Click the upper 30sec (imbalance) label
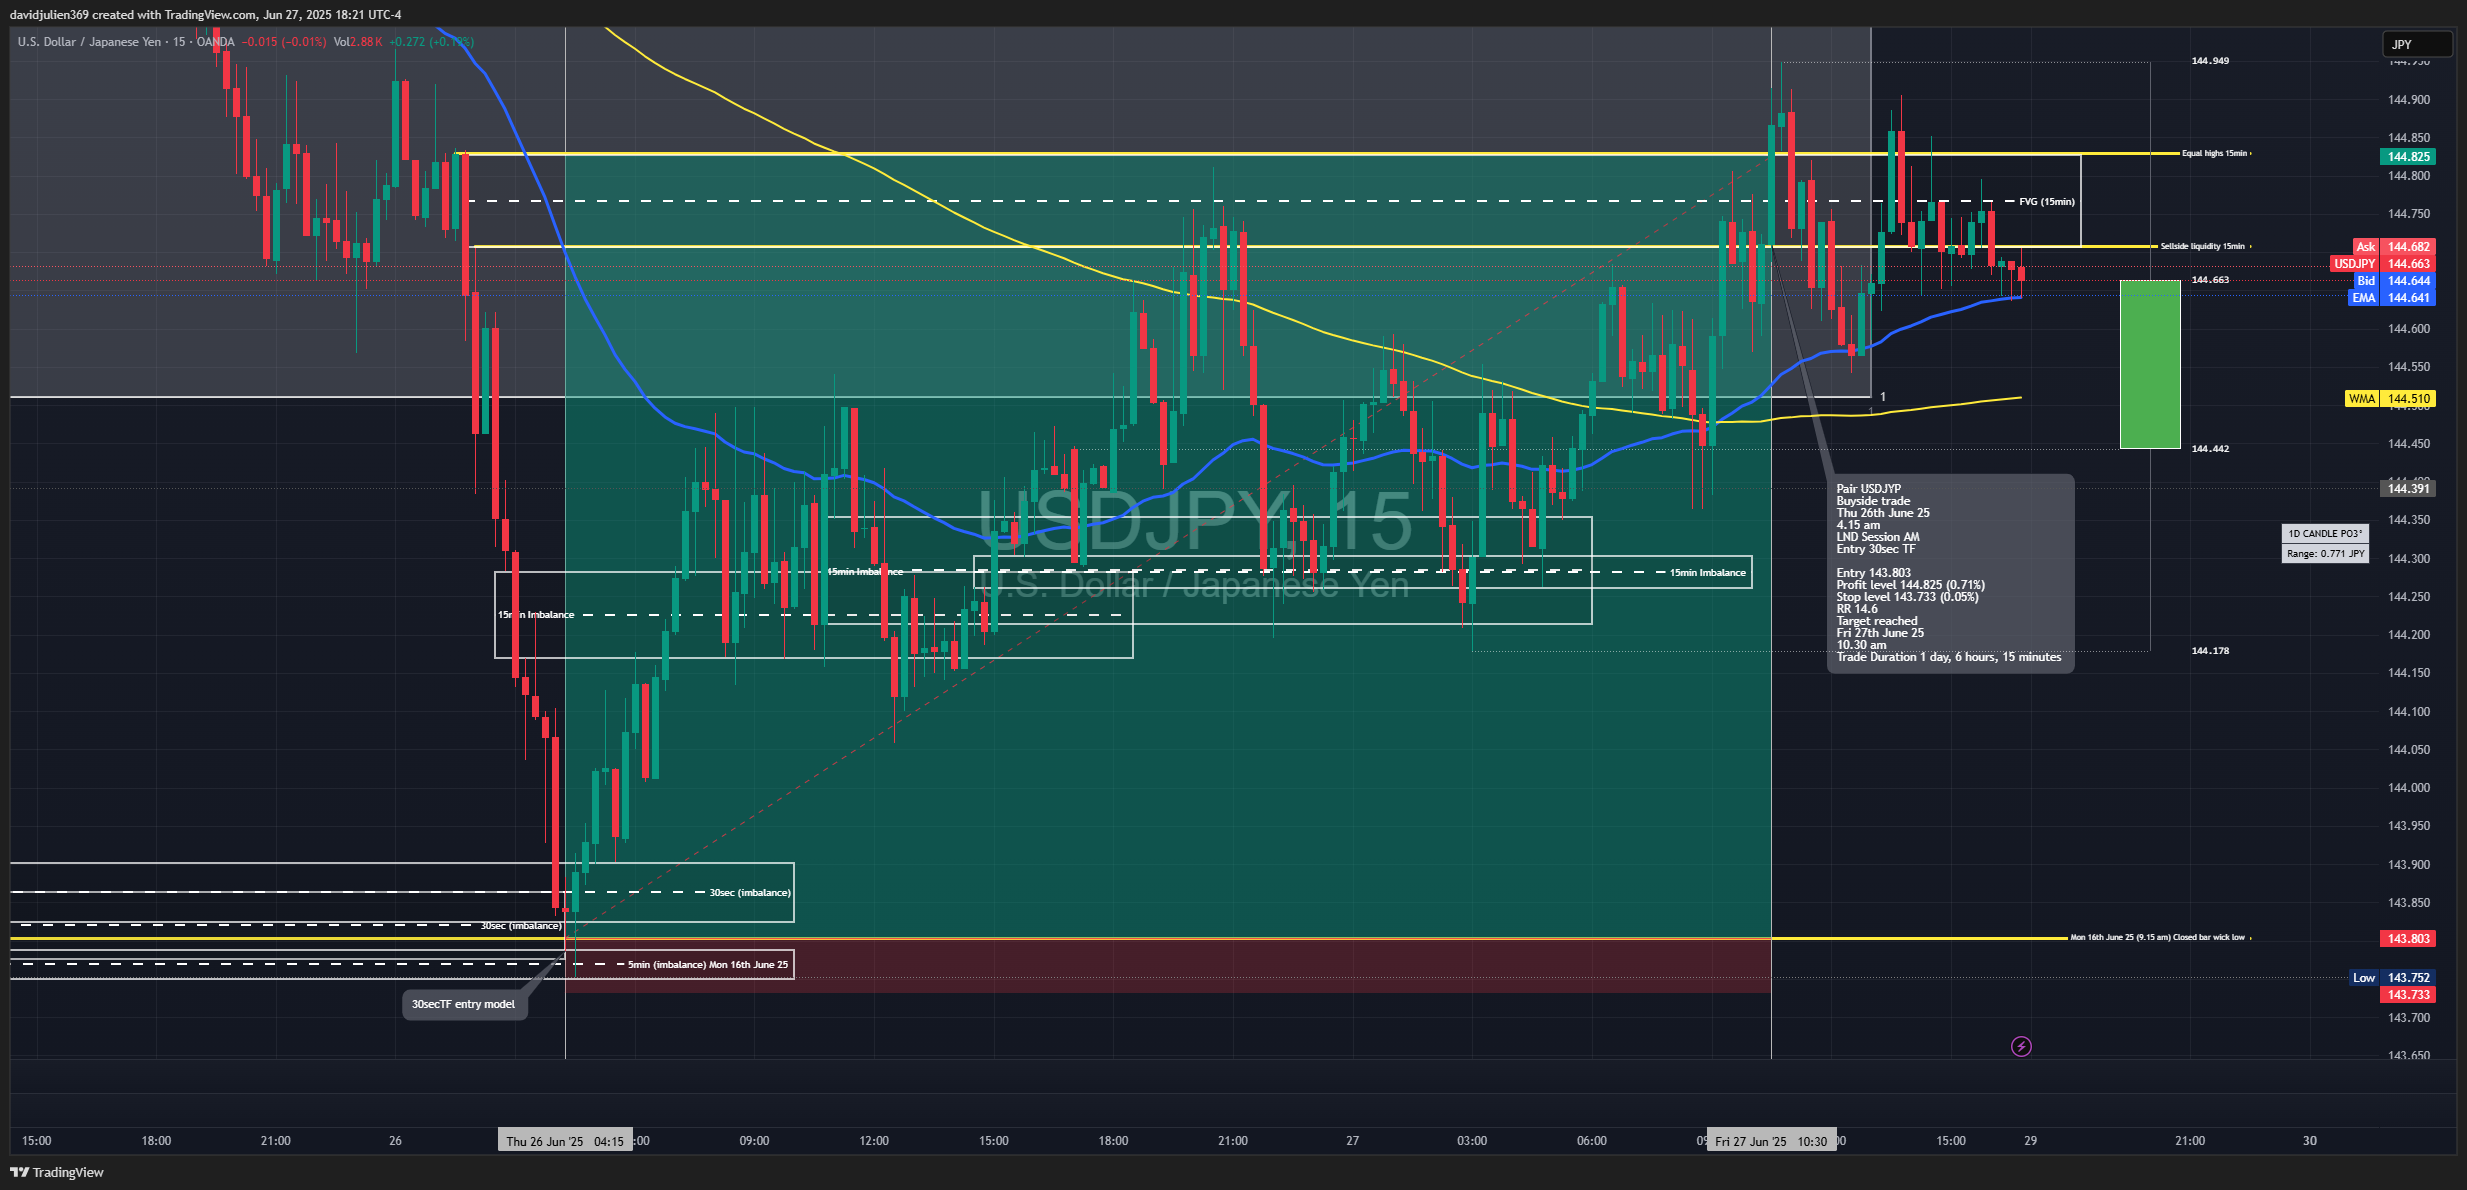2467x1190 pixels. pyautogui.click(x=750, y=893)
